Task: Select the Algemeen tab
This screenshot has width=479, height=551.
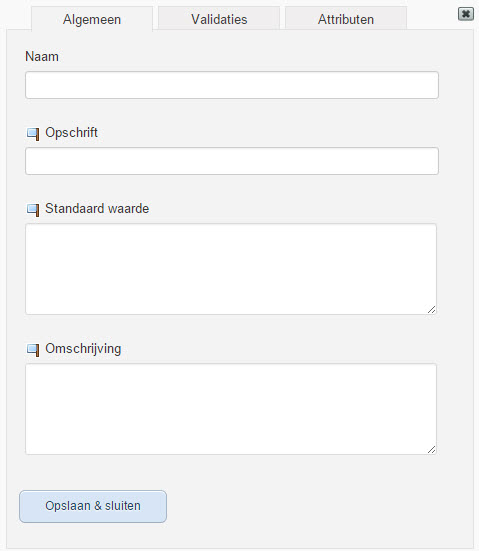Action: [92, 19]
